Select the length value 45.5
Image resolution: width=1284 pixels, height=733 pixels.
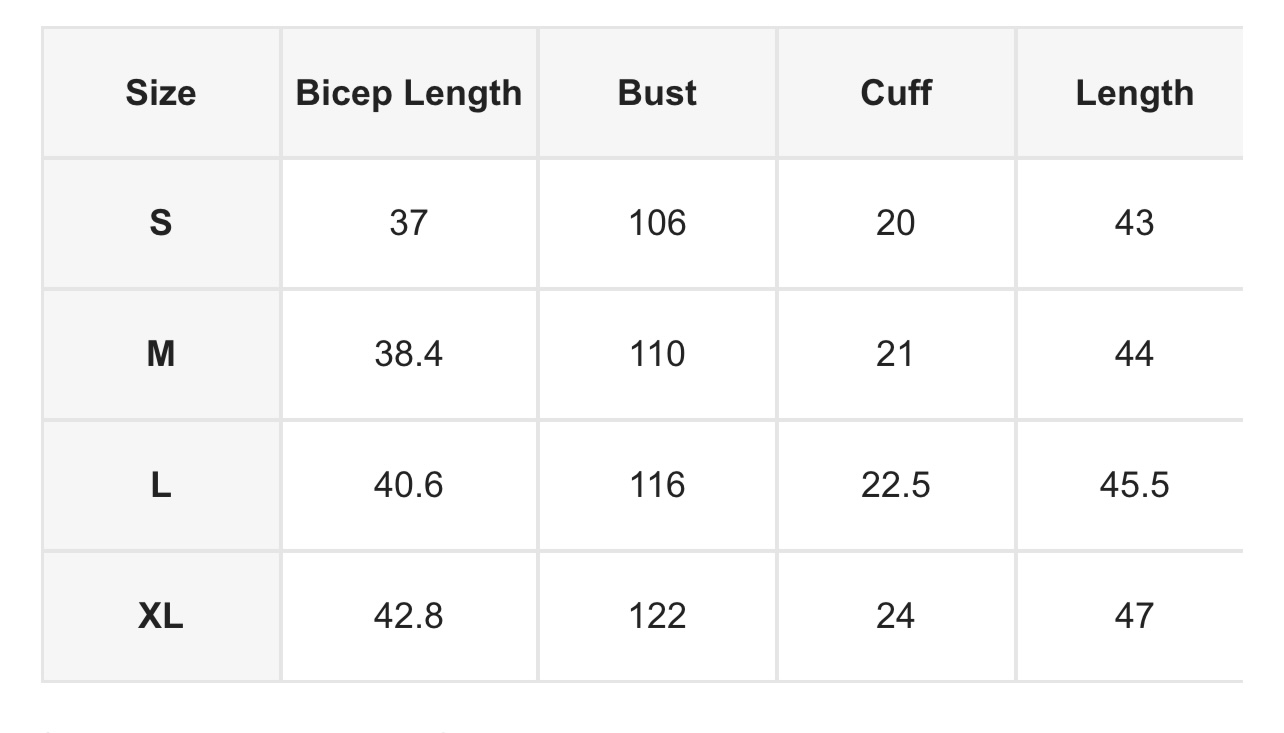pos(1135,485)
